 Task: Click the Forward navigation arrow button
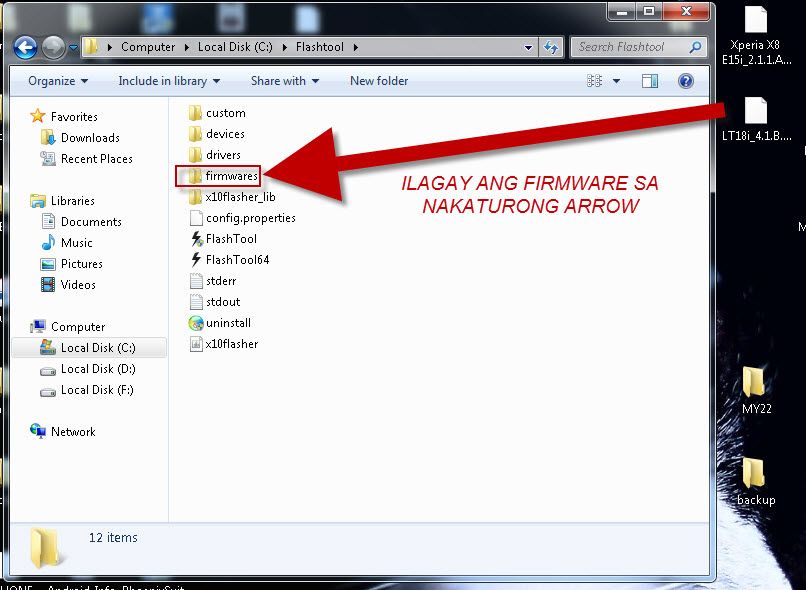pyautogui.click(x=53, y=48)
